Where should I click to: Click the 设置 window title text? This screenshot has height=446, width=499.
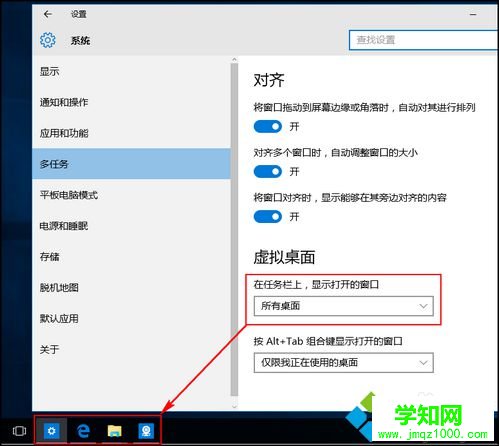click(x=79, y=14)
